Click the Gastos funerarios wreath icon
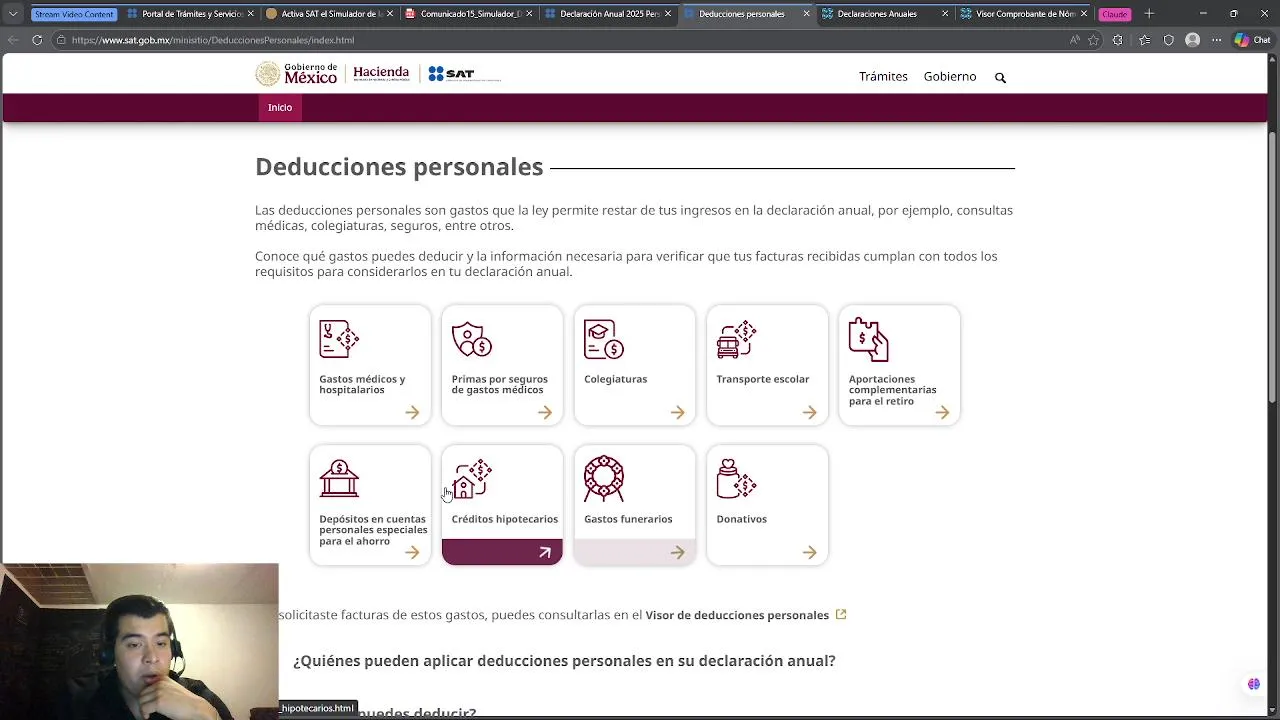 pyautogui.click(x=604, y=479)
